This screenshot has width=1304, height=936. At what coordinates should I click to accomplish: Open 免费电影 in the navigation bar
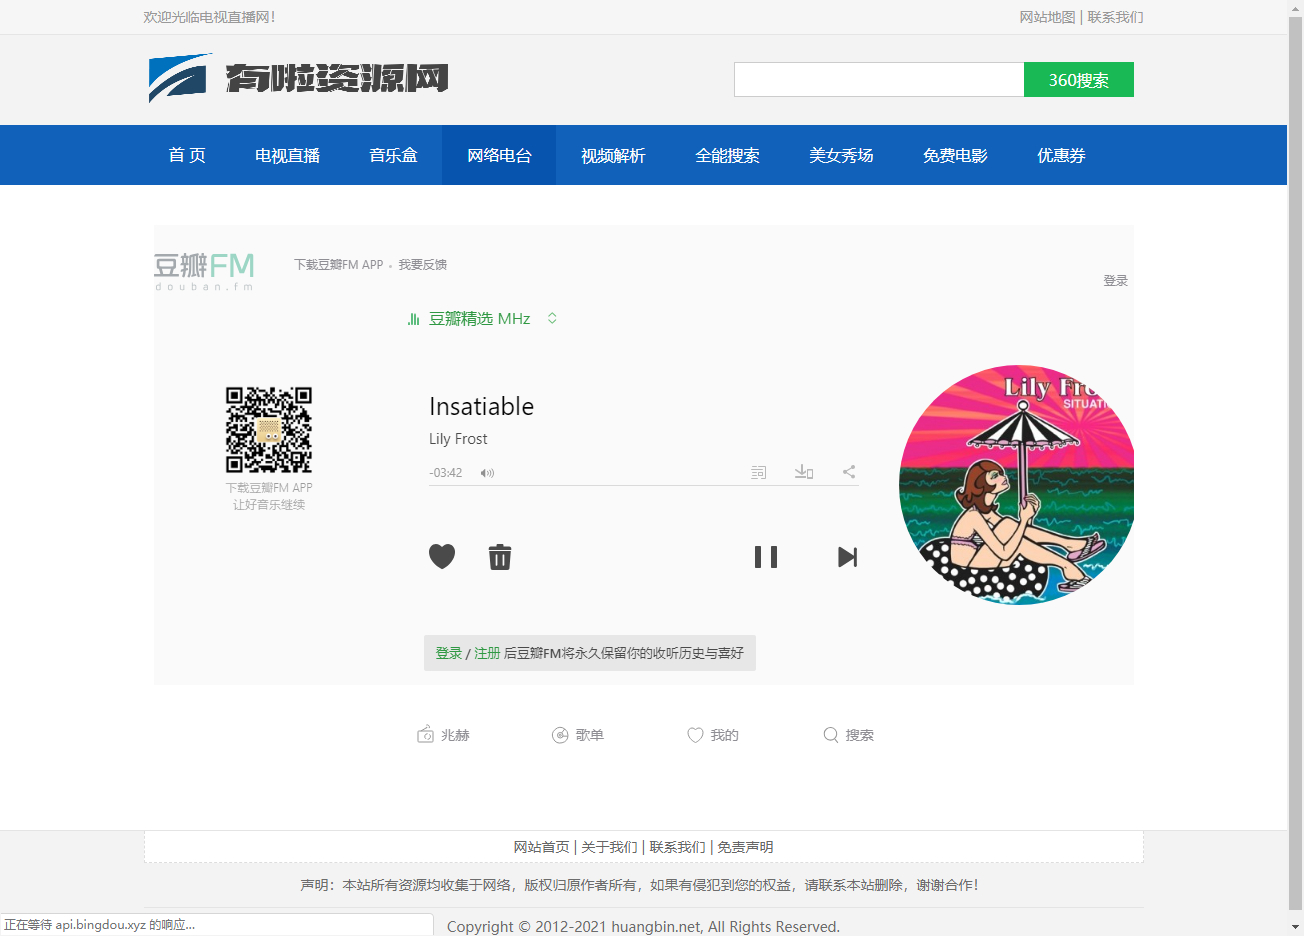(x=955, y=155)
